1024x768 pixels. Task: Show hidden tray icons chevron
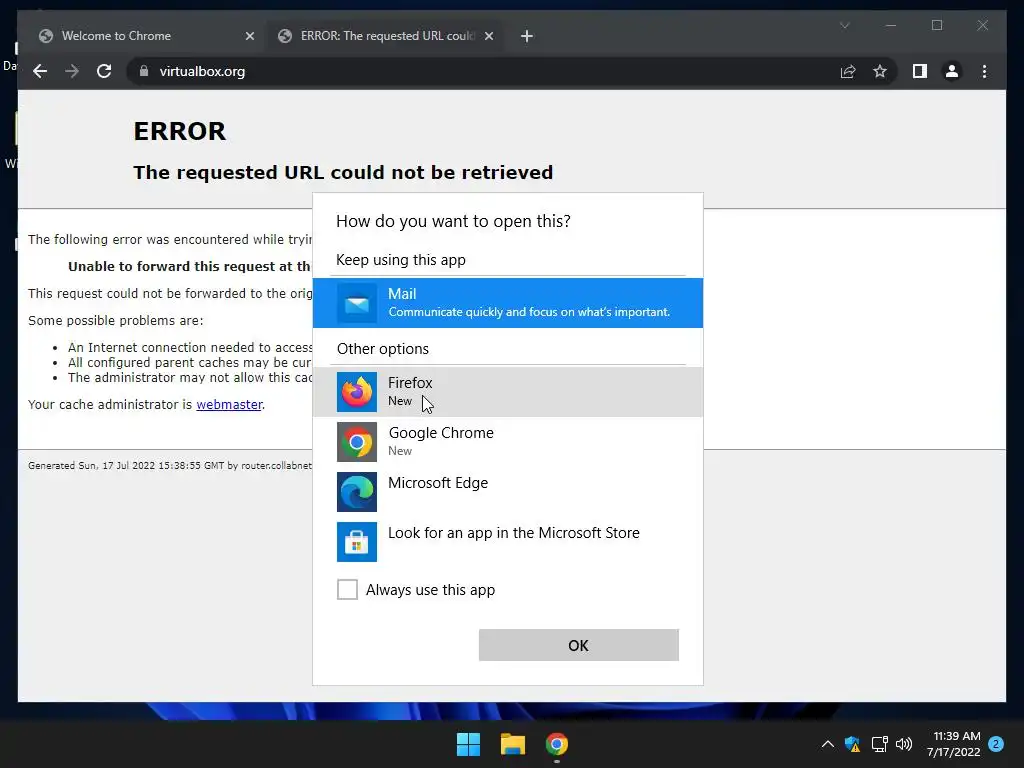(827, 744)
